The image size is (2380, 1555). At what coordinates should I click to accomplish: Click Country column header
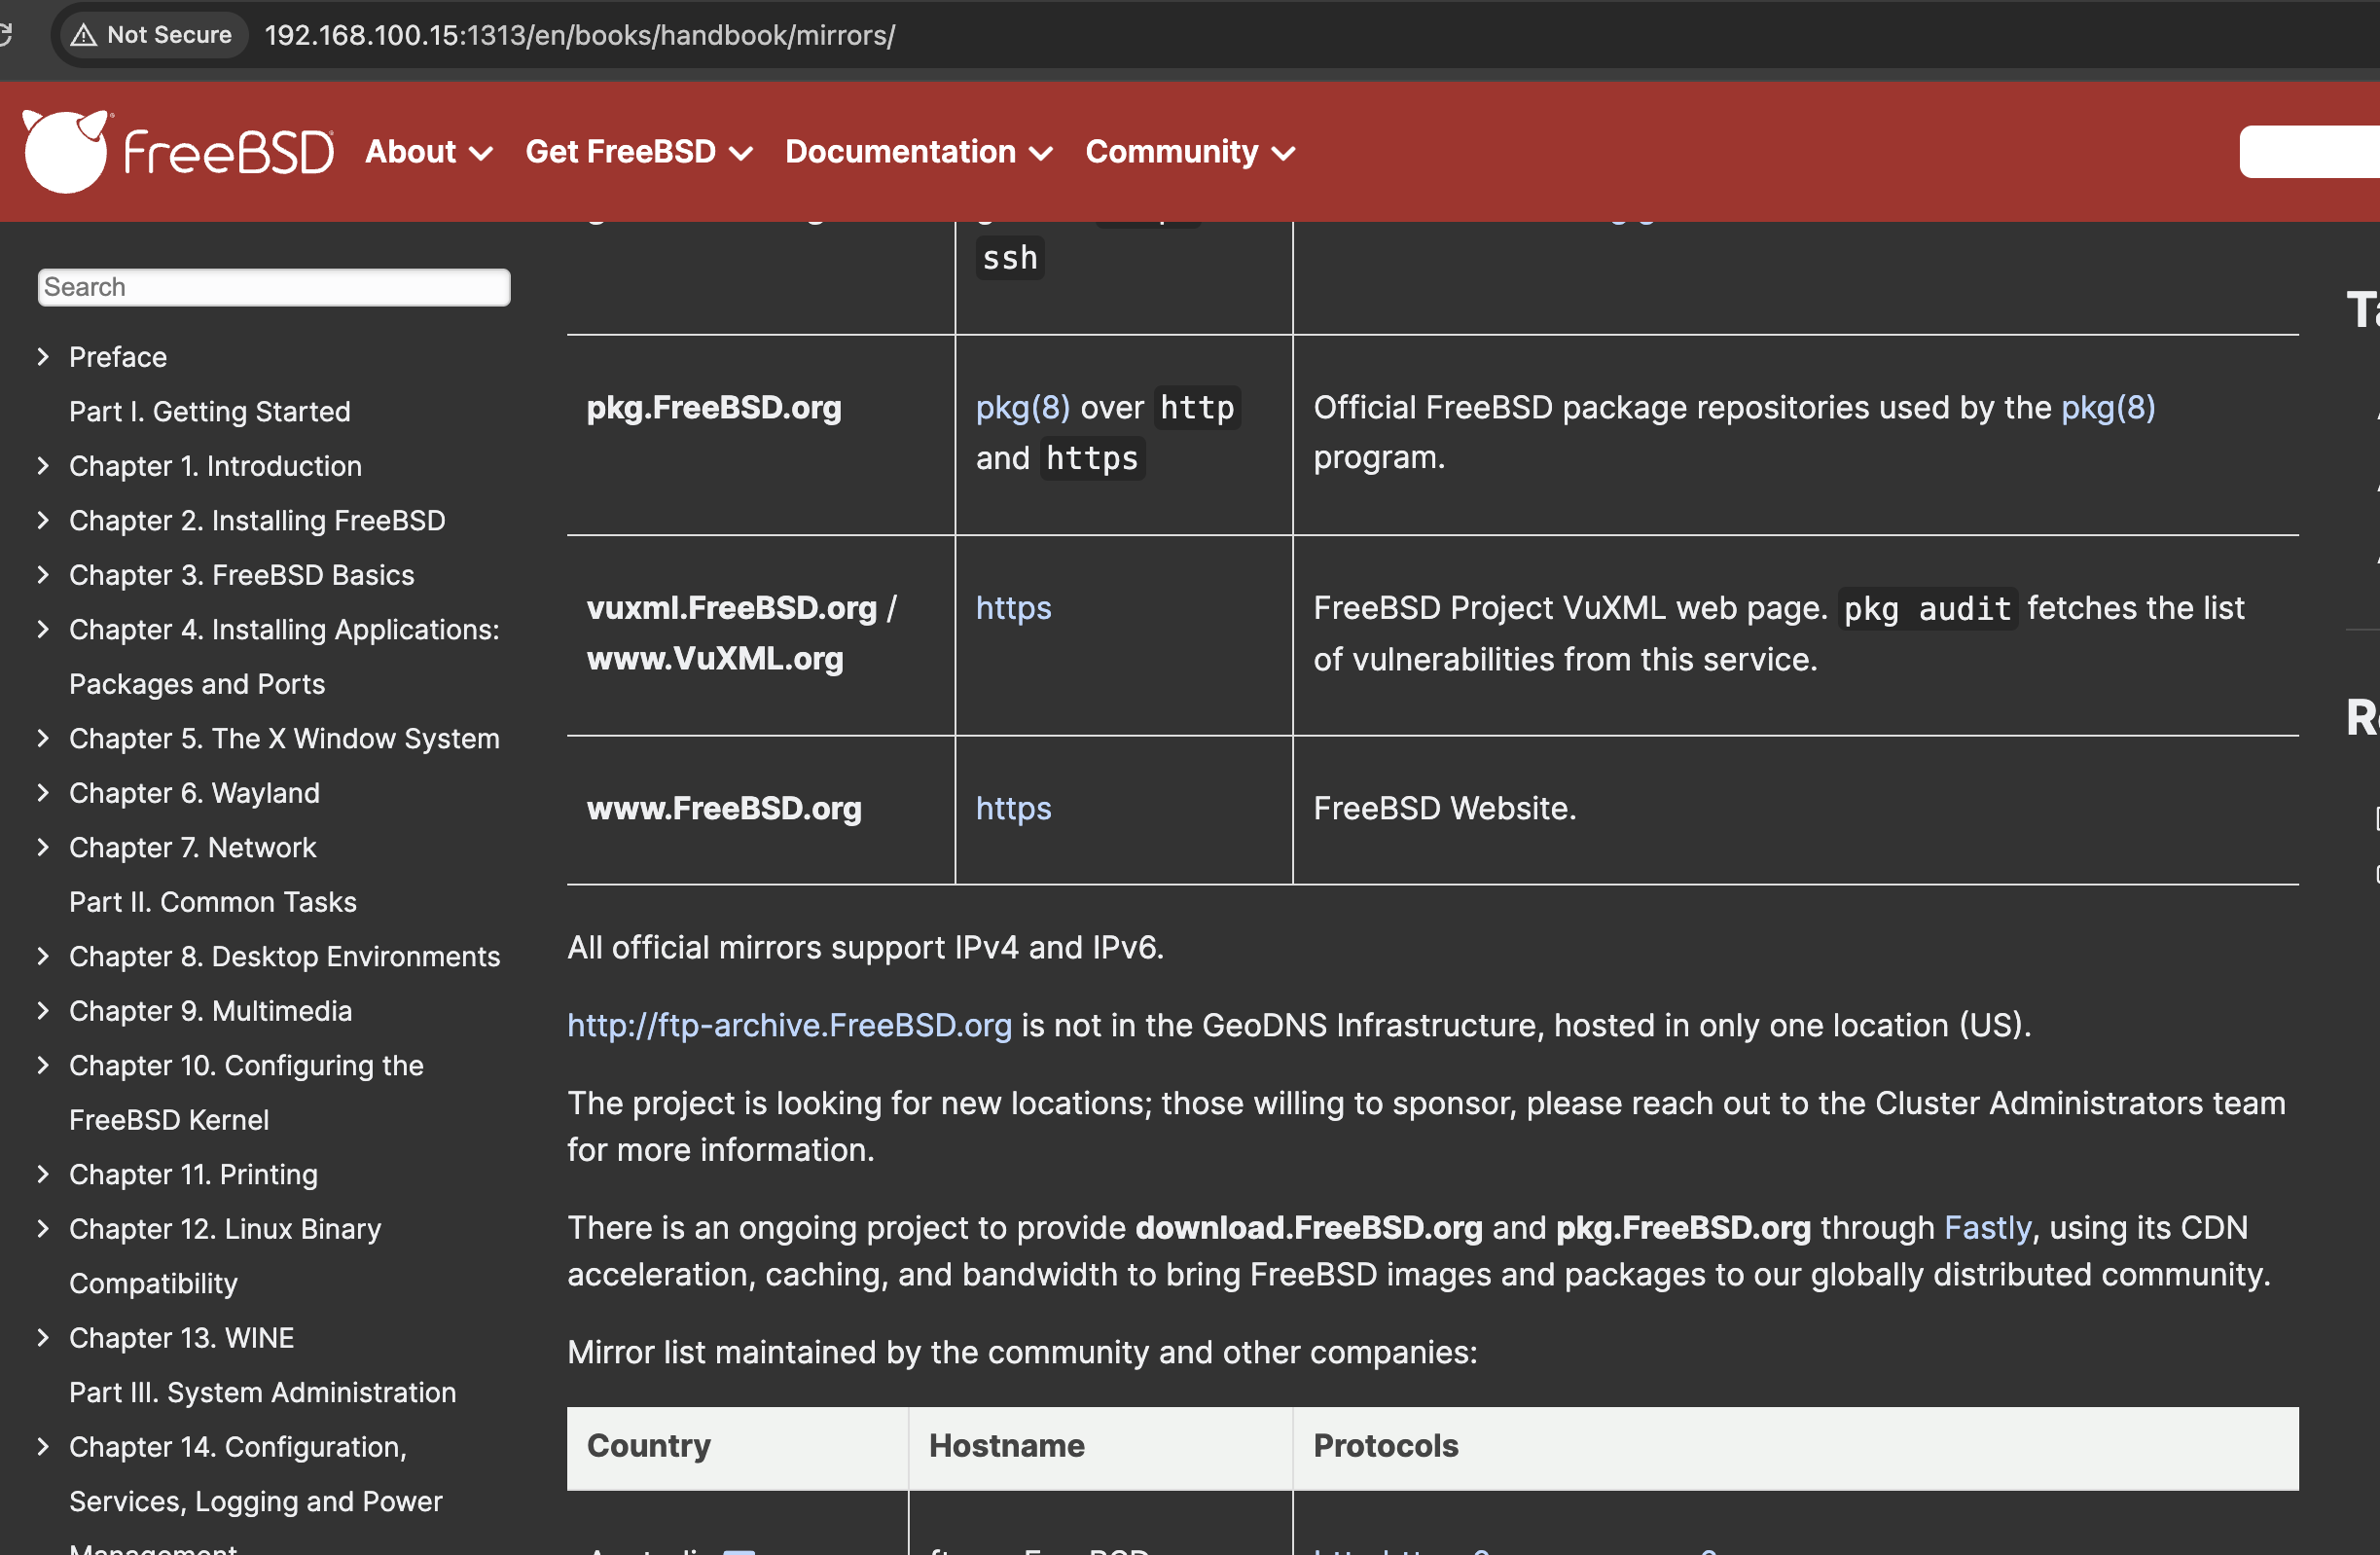[x=738, y=1446]
